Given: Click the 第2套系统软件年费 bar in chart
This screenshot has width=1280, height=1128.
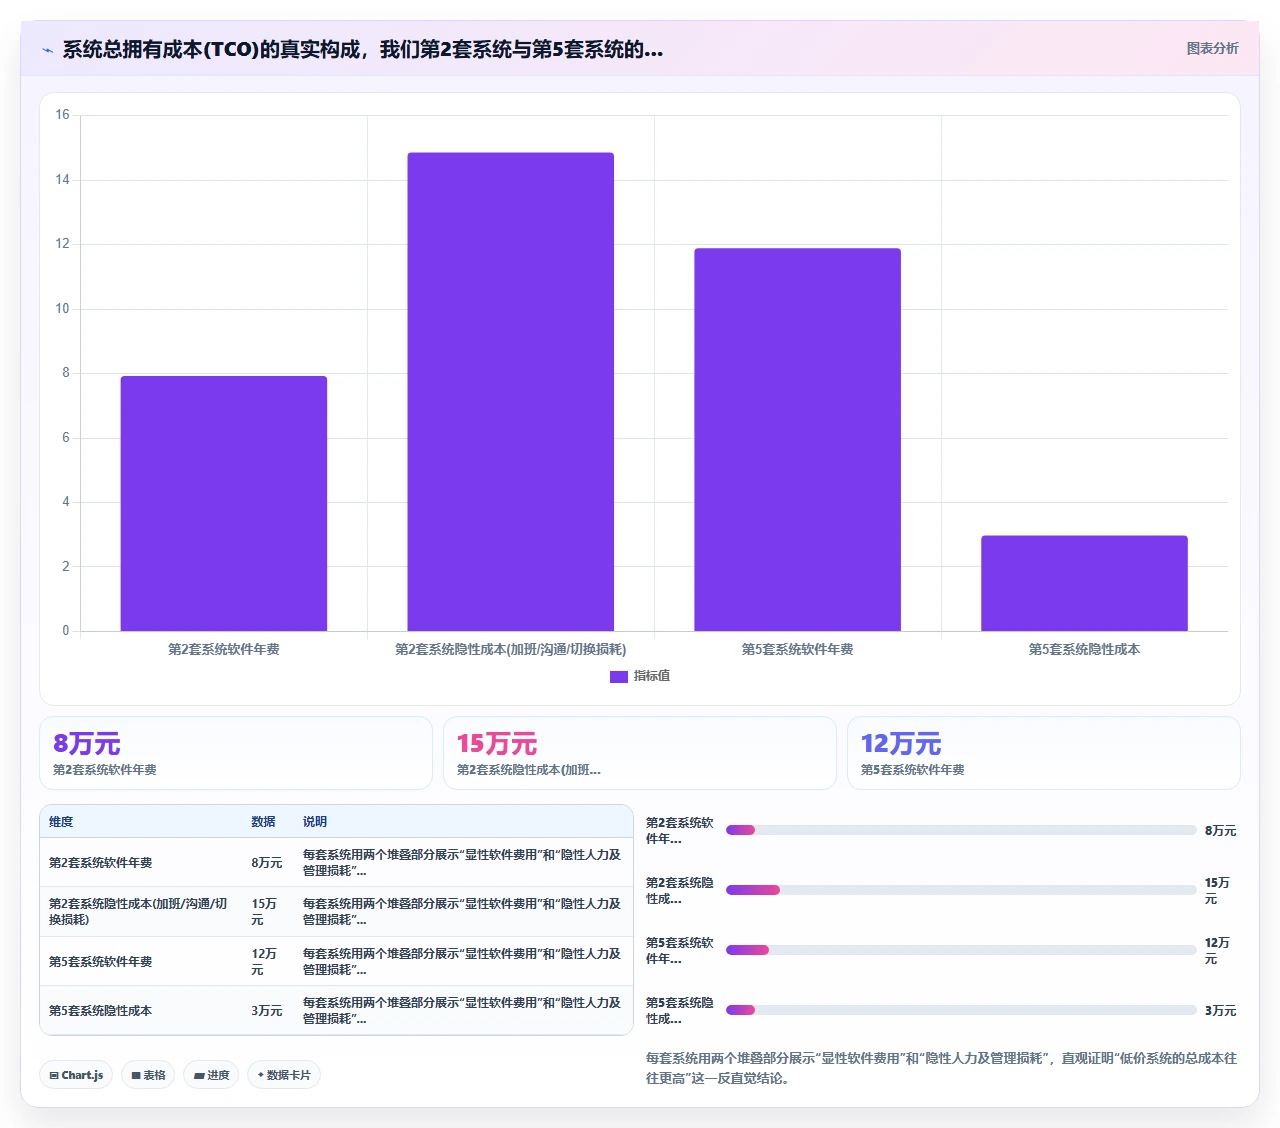Looking at the screenshot, I should coord(224,504).
